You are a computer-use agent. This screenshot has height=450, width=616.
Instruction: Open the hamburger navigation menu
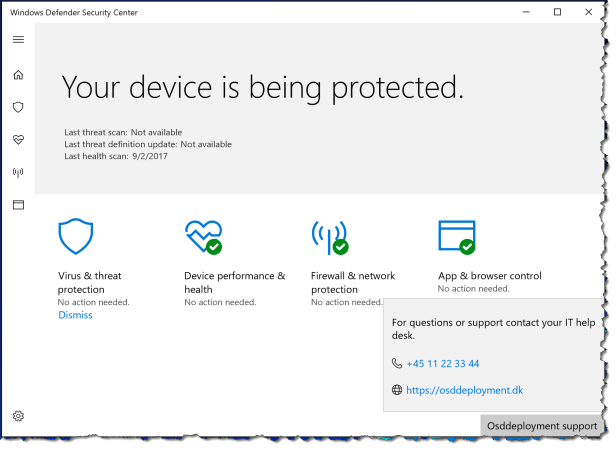(18, 39)
